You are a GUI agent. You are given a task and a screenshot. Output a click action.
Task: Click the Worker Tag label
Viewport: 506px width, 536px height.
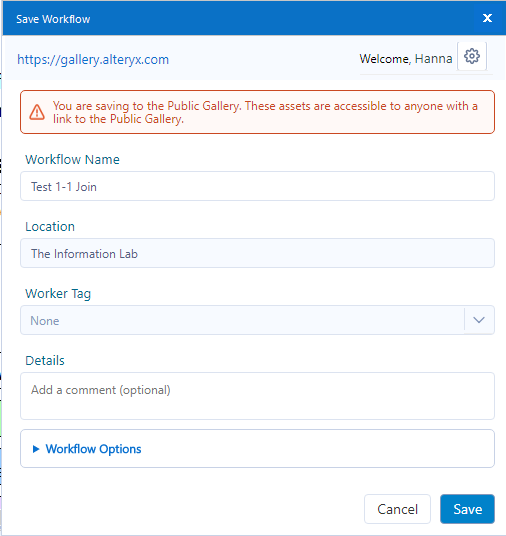58,294
